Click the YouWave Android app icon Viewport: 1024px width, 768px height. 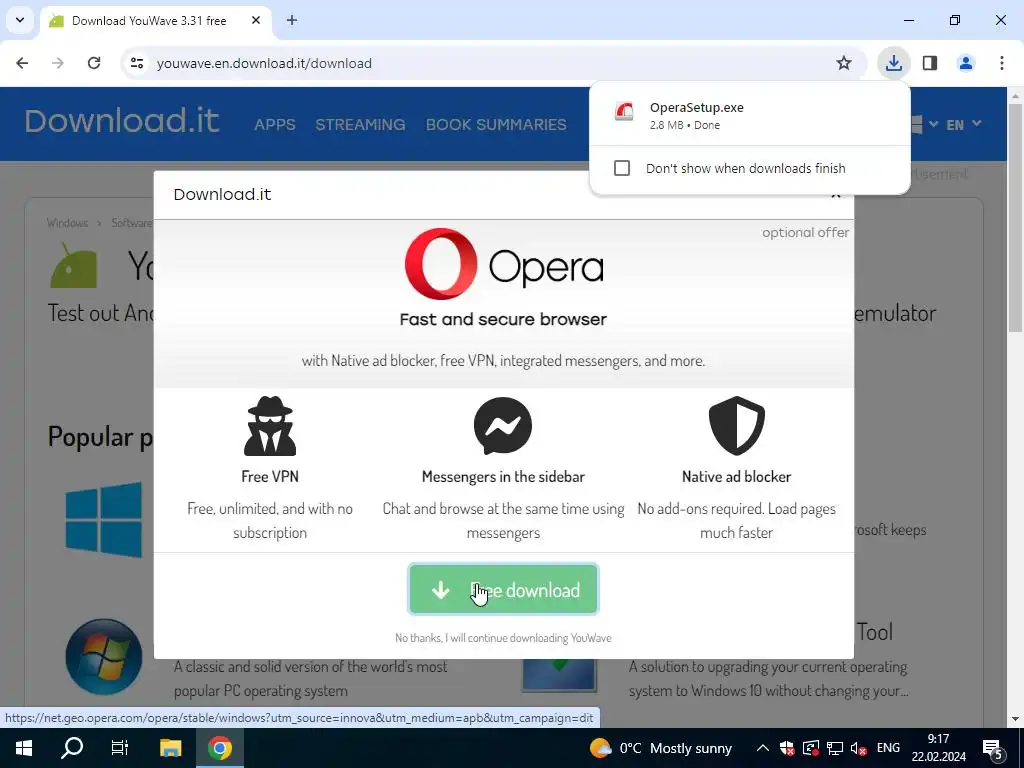[74, 265]
